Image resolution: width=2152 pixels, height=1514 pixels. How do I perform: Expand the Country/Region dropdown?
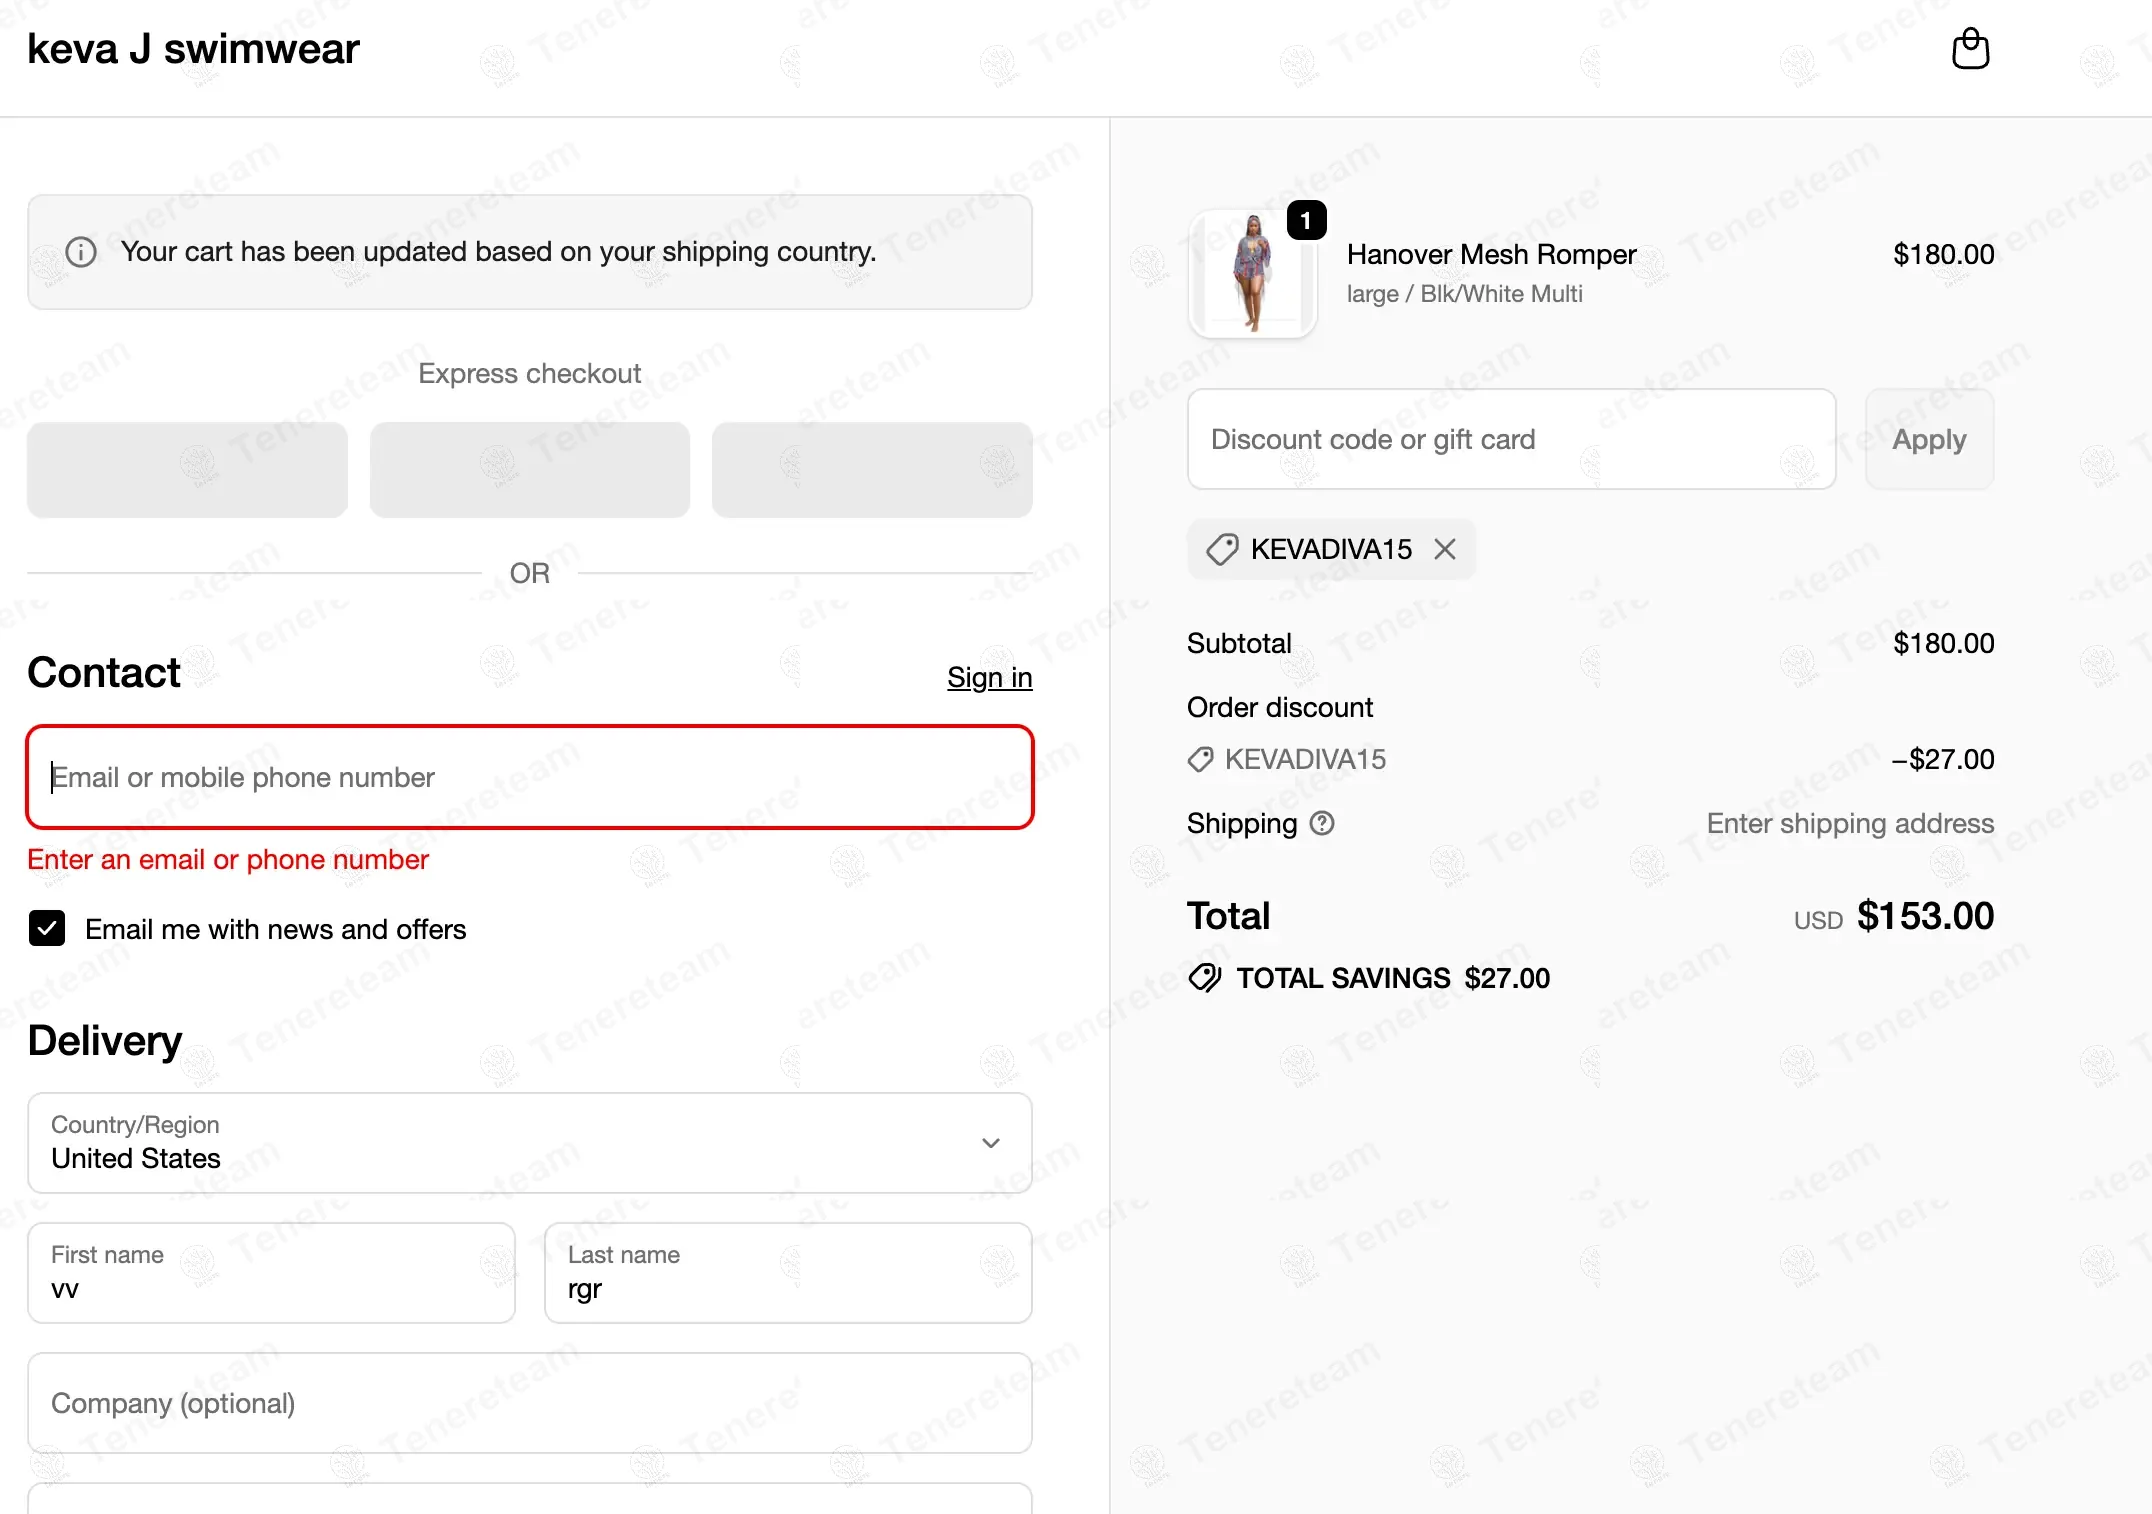pyautogui.click(x=530, y=1143)
